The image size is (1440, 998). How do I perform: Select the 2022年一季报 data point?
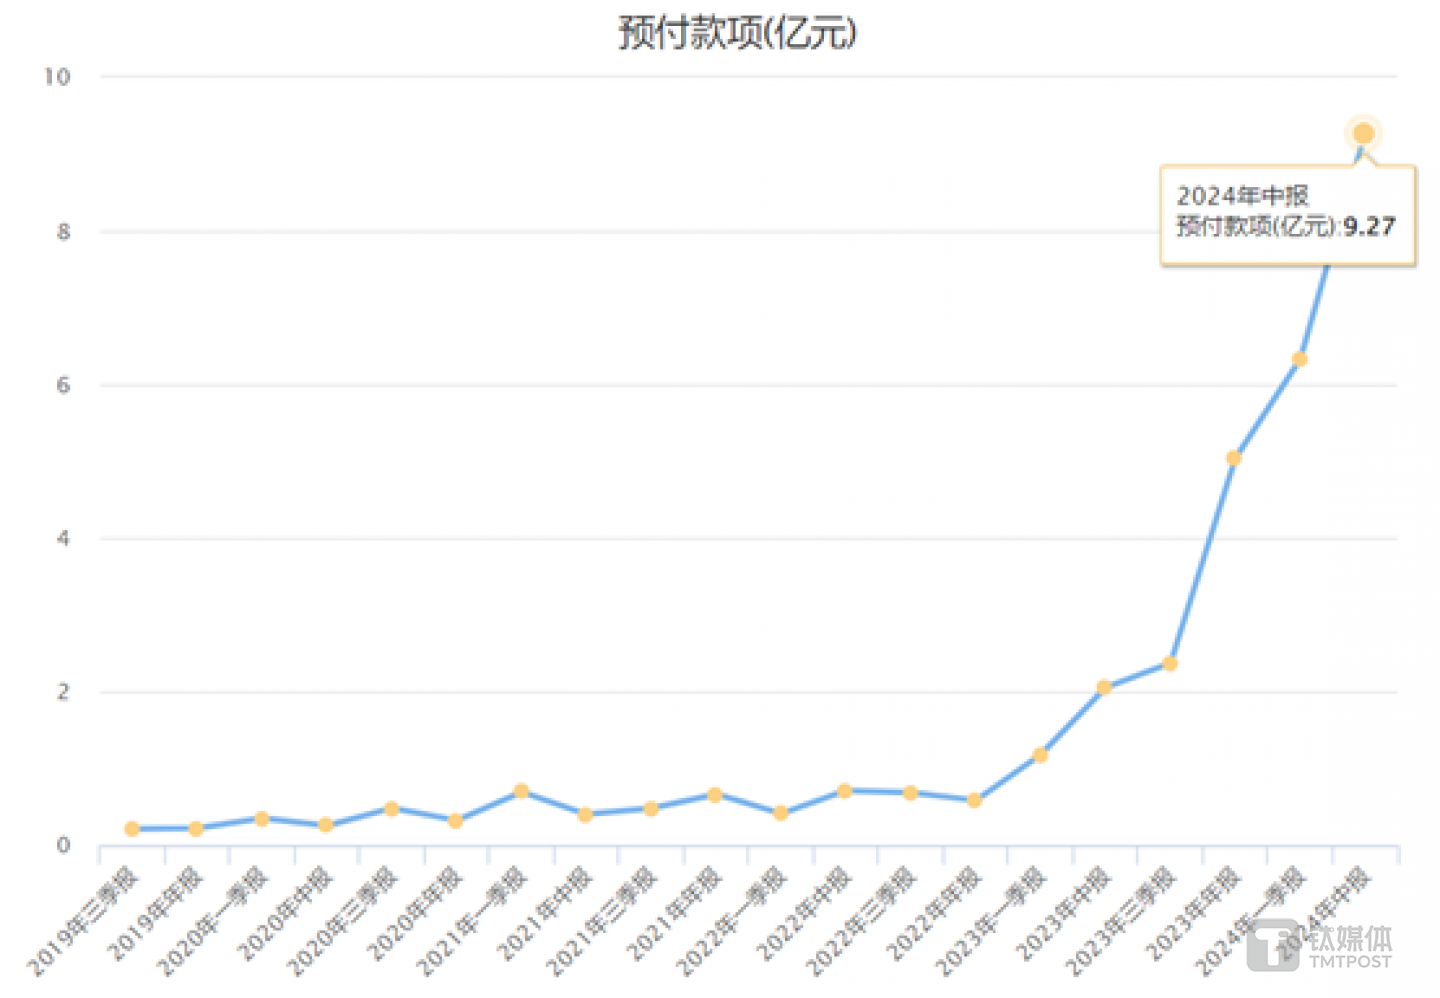781,813
